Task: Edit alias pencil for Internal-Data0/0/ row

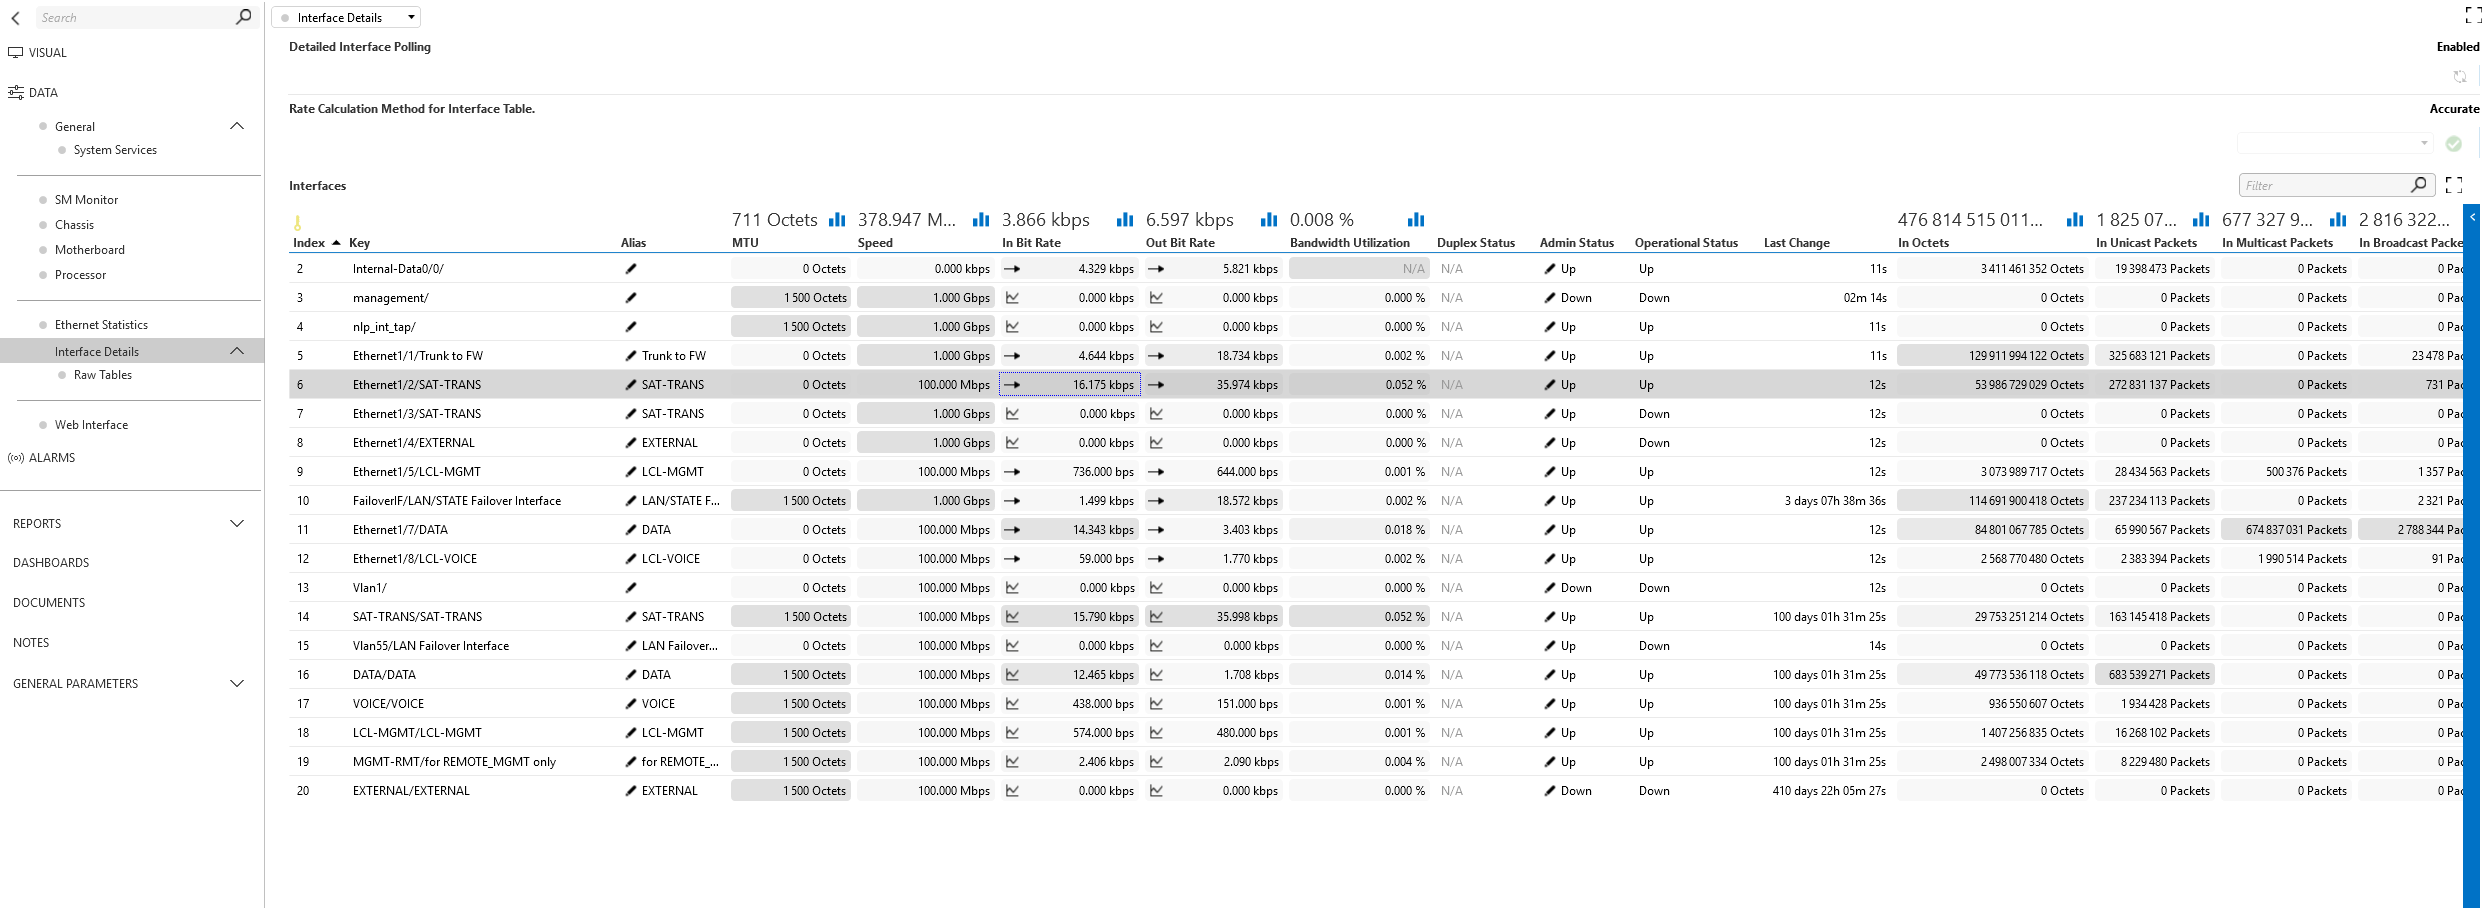Action: [x=631, y=269]
